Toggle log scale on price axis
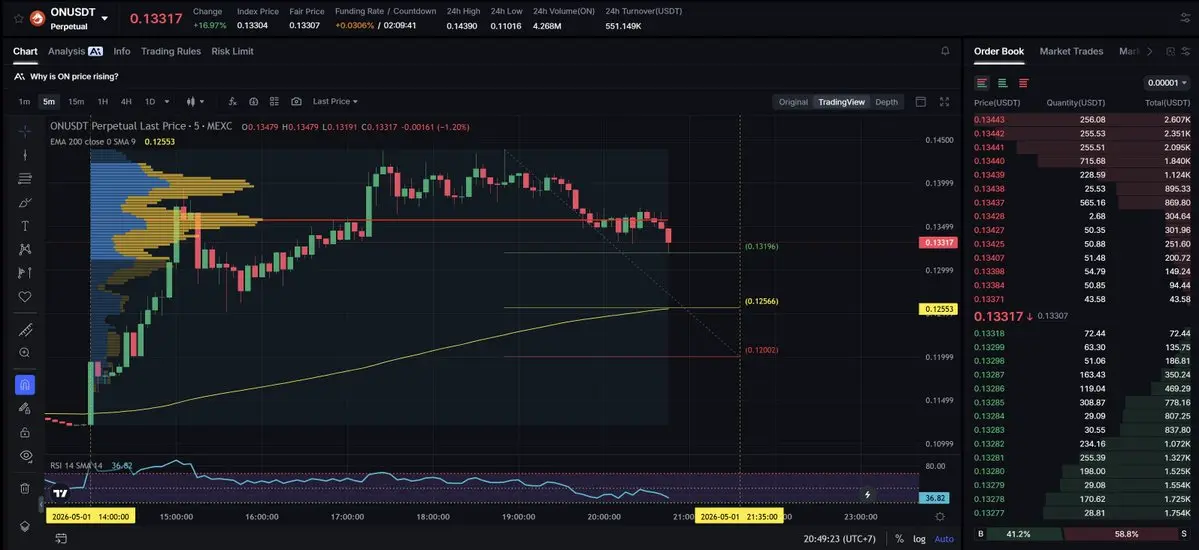 (919, 539)
